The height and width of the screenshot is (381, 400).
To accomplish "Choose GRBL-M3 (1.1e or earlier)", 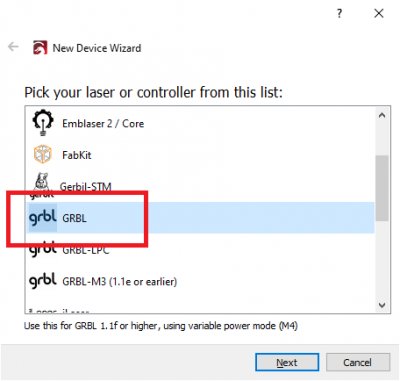I will [200, 281].
